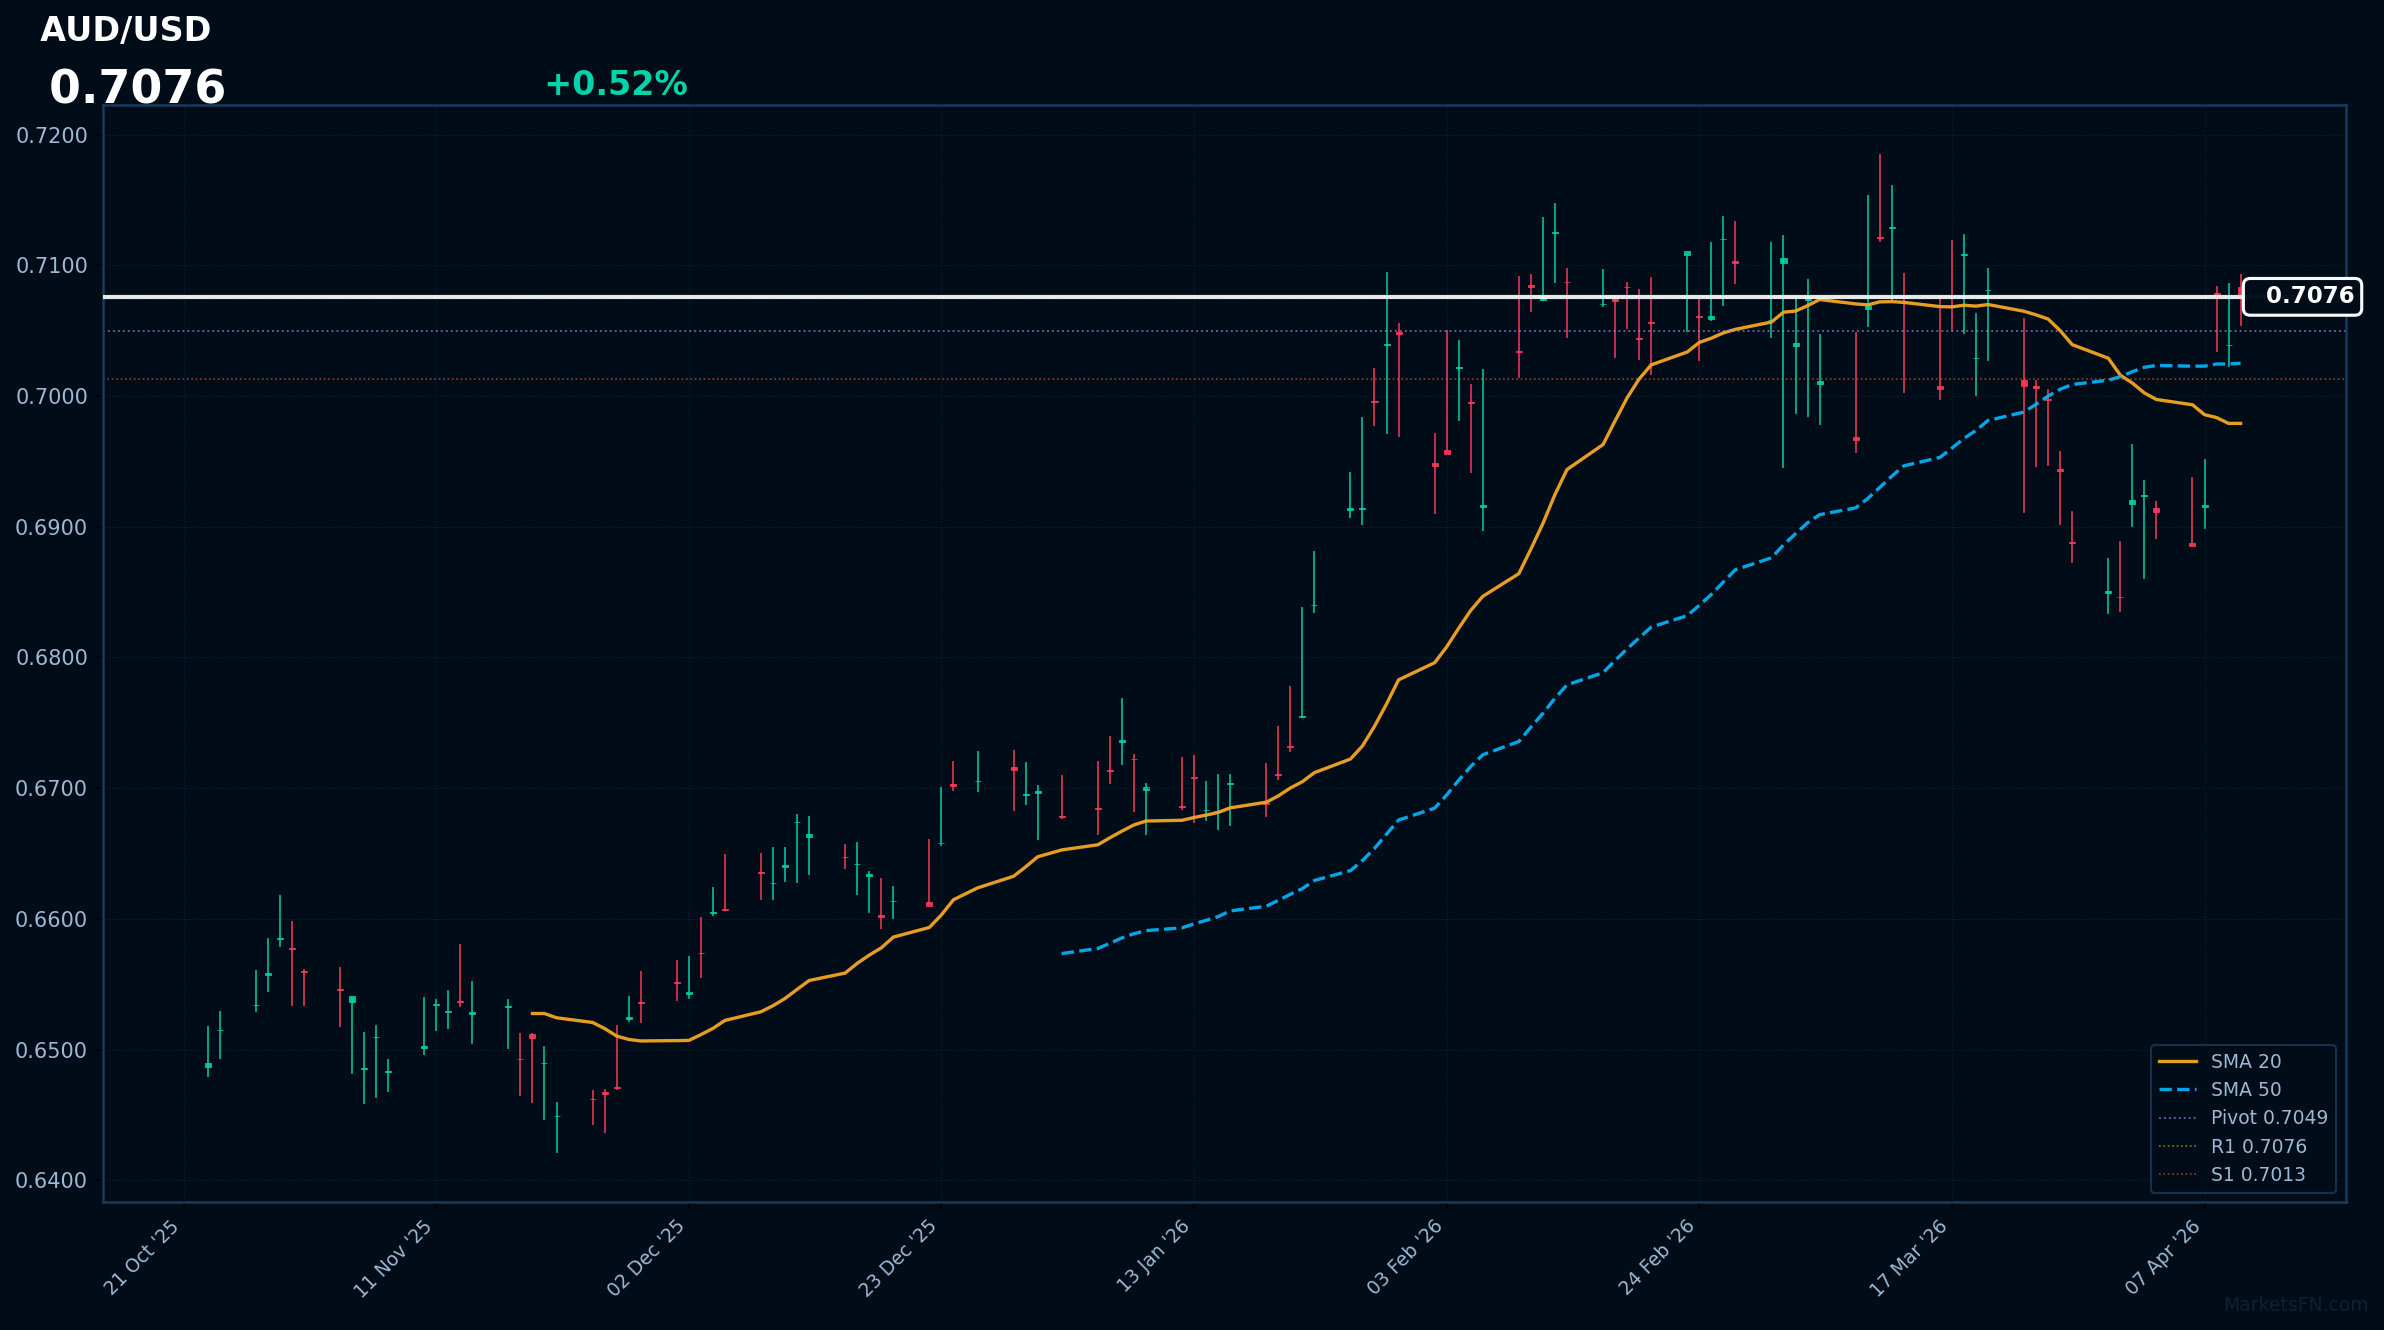The height and width of the screenshot is (1330, 2384).
Task: Click the R1 0.7076 legend entry
Action: point(2232,1147)
